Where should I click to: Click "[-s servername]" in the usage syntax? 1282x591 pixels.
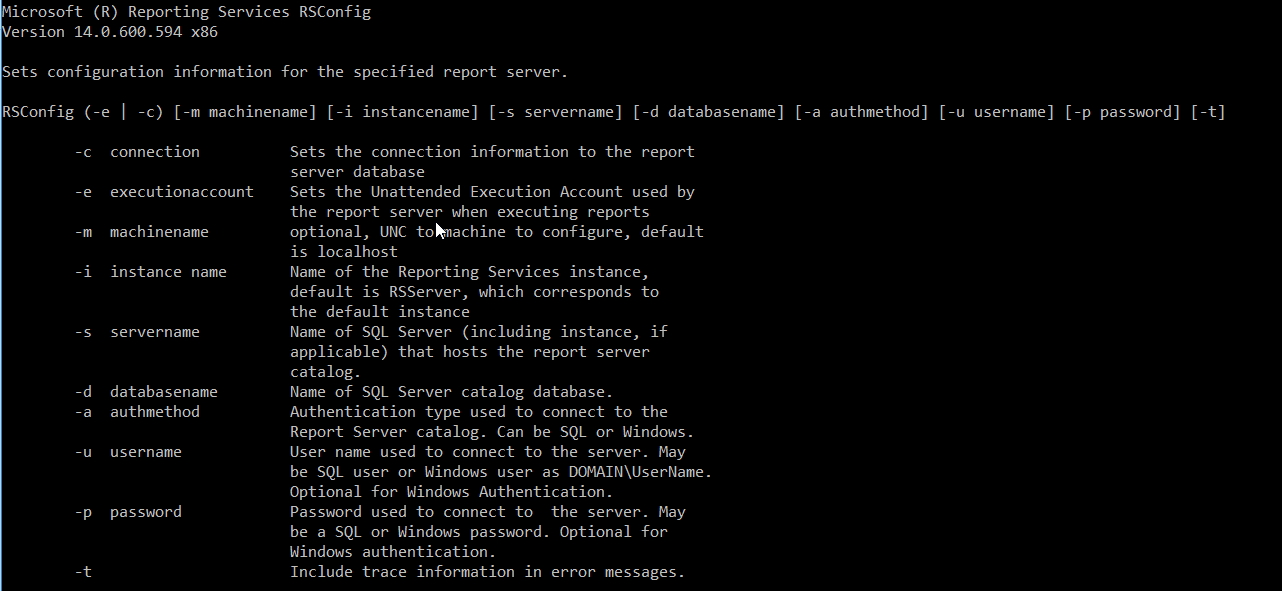pyautogui.click(x=555, y=112)
